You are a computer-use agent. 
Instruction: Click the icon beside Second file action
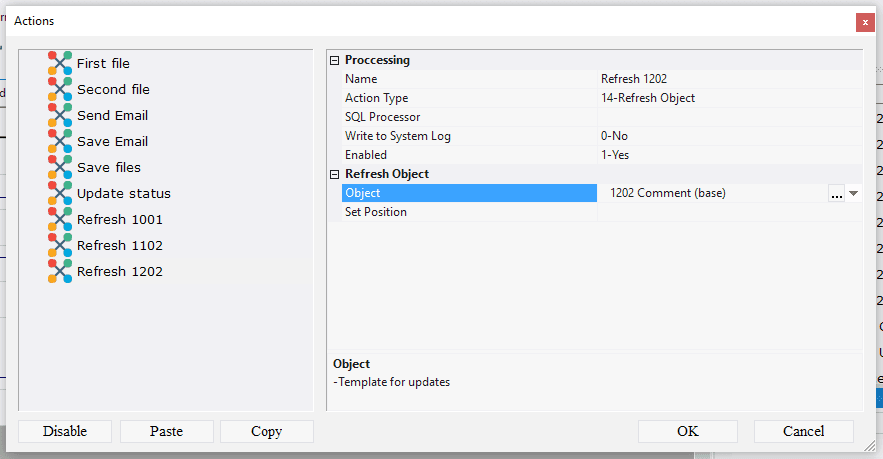[x=60, y=89]
